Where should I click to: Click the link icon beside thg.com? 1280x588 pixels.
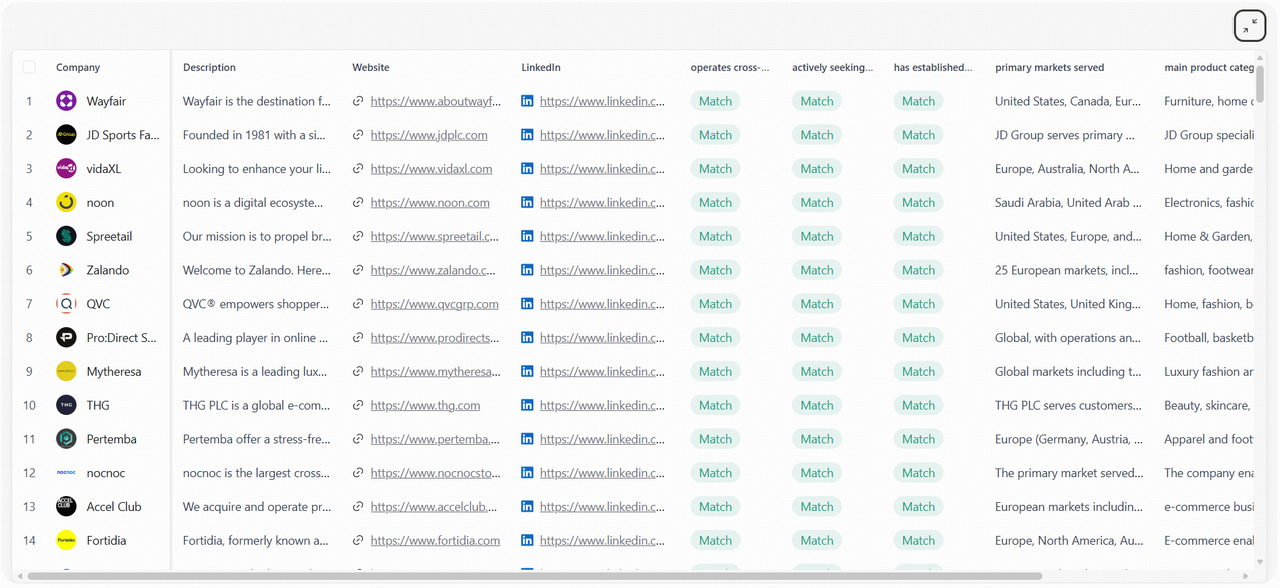coord(358,406)
